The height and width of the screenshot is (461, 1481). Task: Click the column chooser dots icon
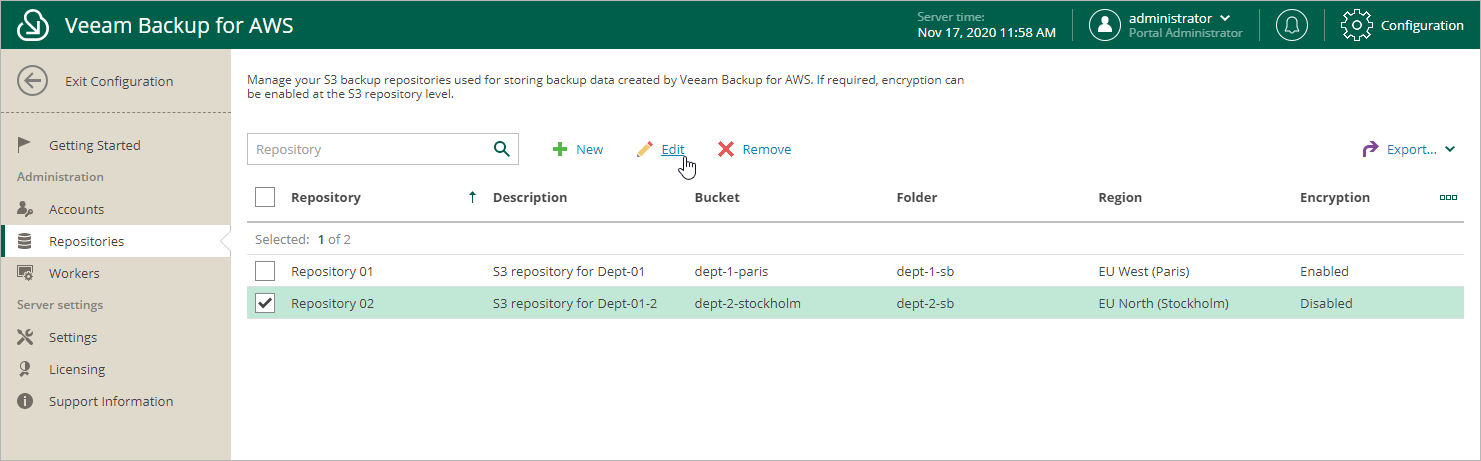tap(1448, 197)
